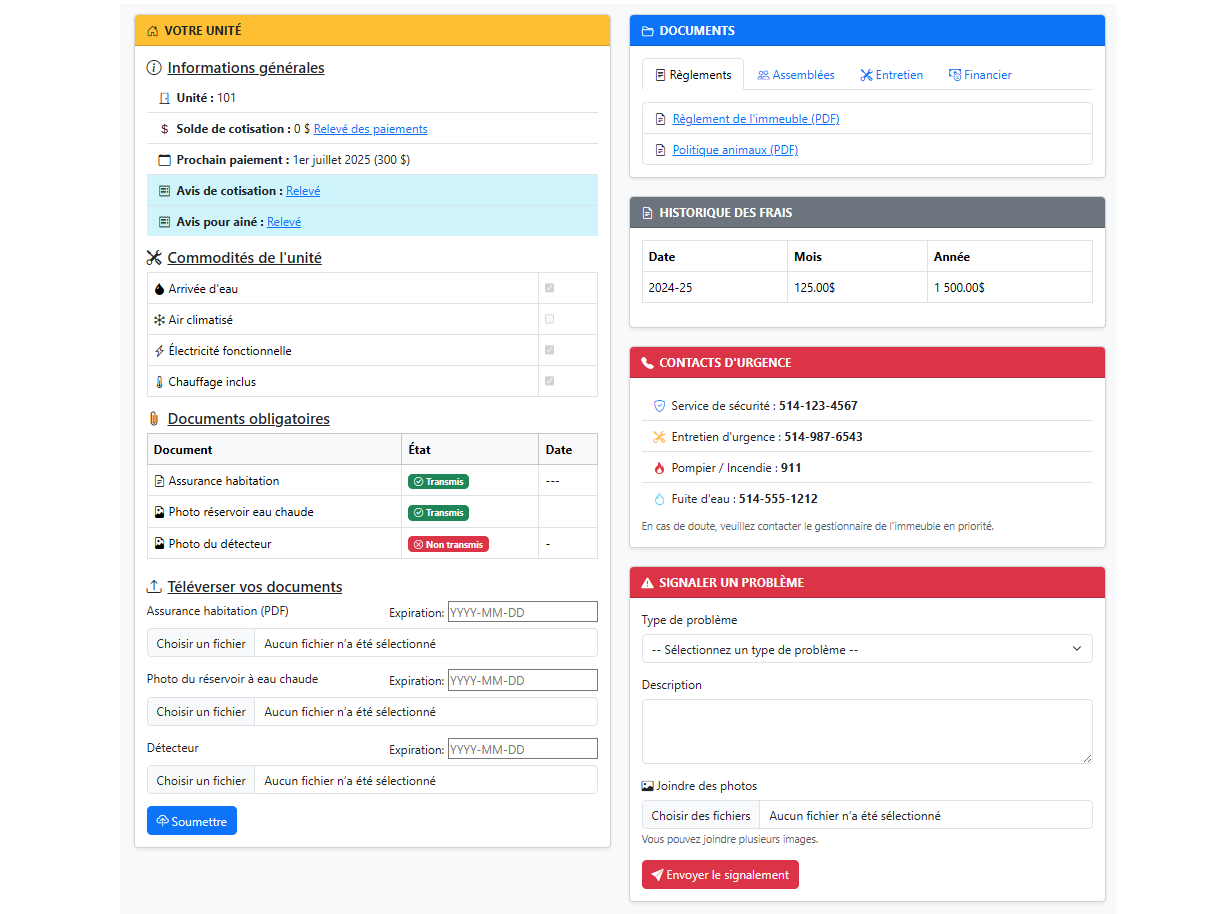
Task: Click the snowflake icon beside Air climatisé
Action: click(159, 320)
